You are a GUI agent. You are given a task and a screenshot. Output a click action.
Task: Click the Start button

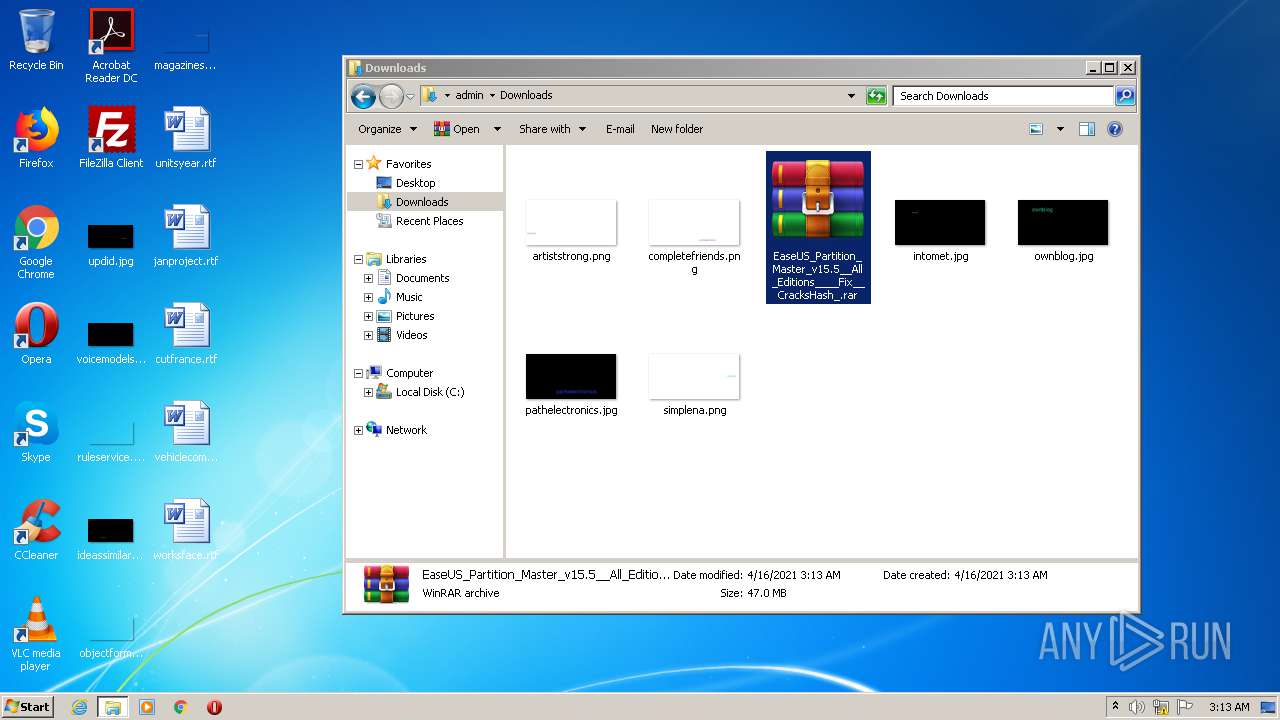tap(27, 707)
